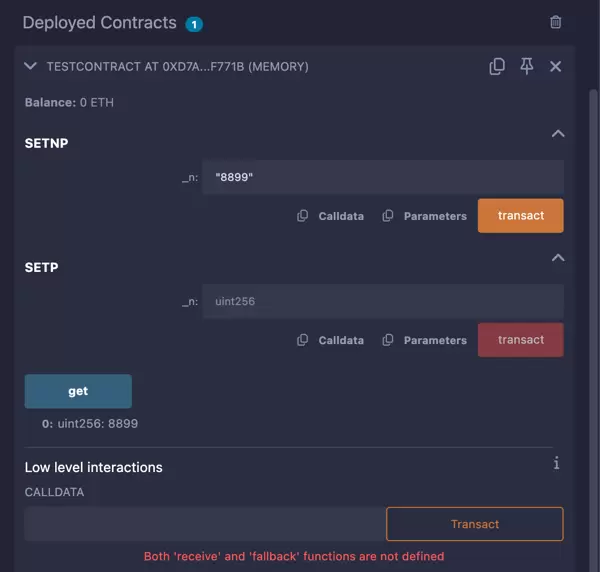Click the SETNP _n input field
This screenshot has width=600, height=572.
point(382,177)
